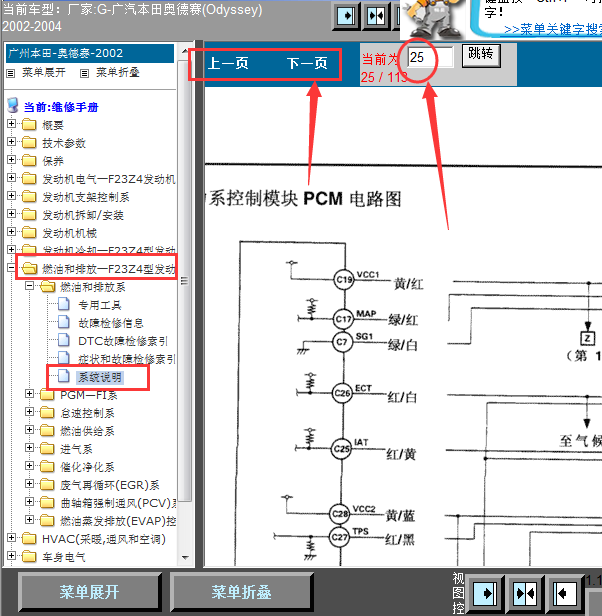Click the top toolbar collapse-center arrows icon
This screenshot has width=602, height=616.
376,16
